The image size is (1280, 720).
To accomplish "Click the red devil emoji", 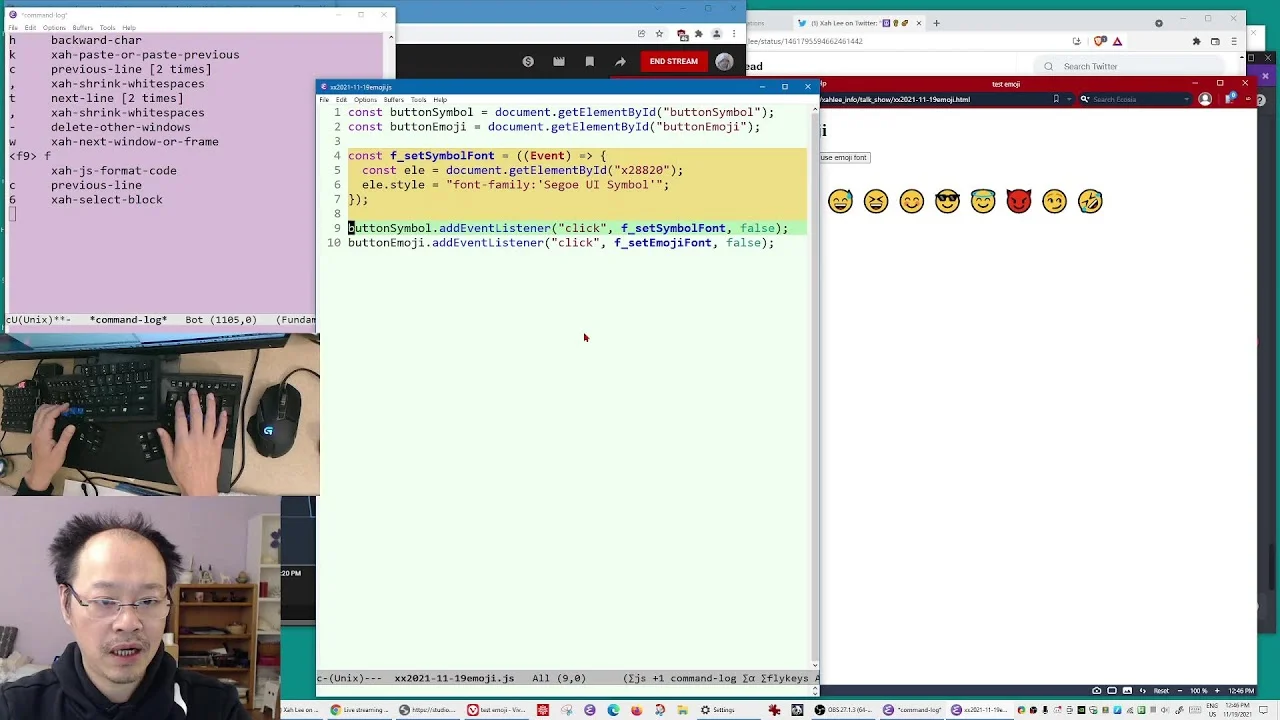I will [1018, 202].
